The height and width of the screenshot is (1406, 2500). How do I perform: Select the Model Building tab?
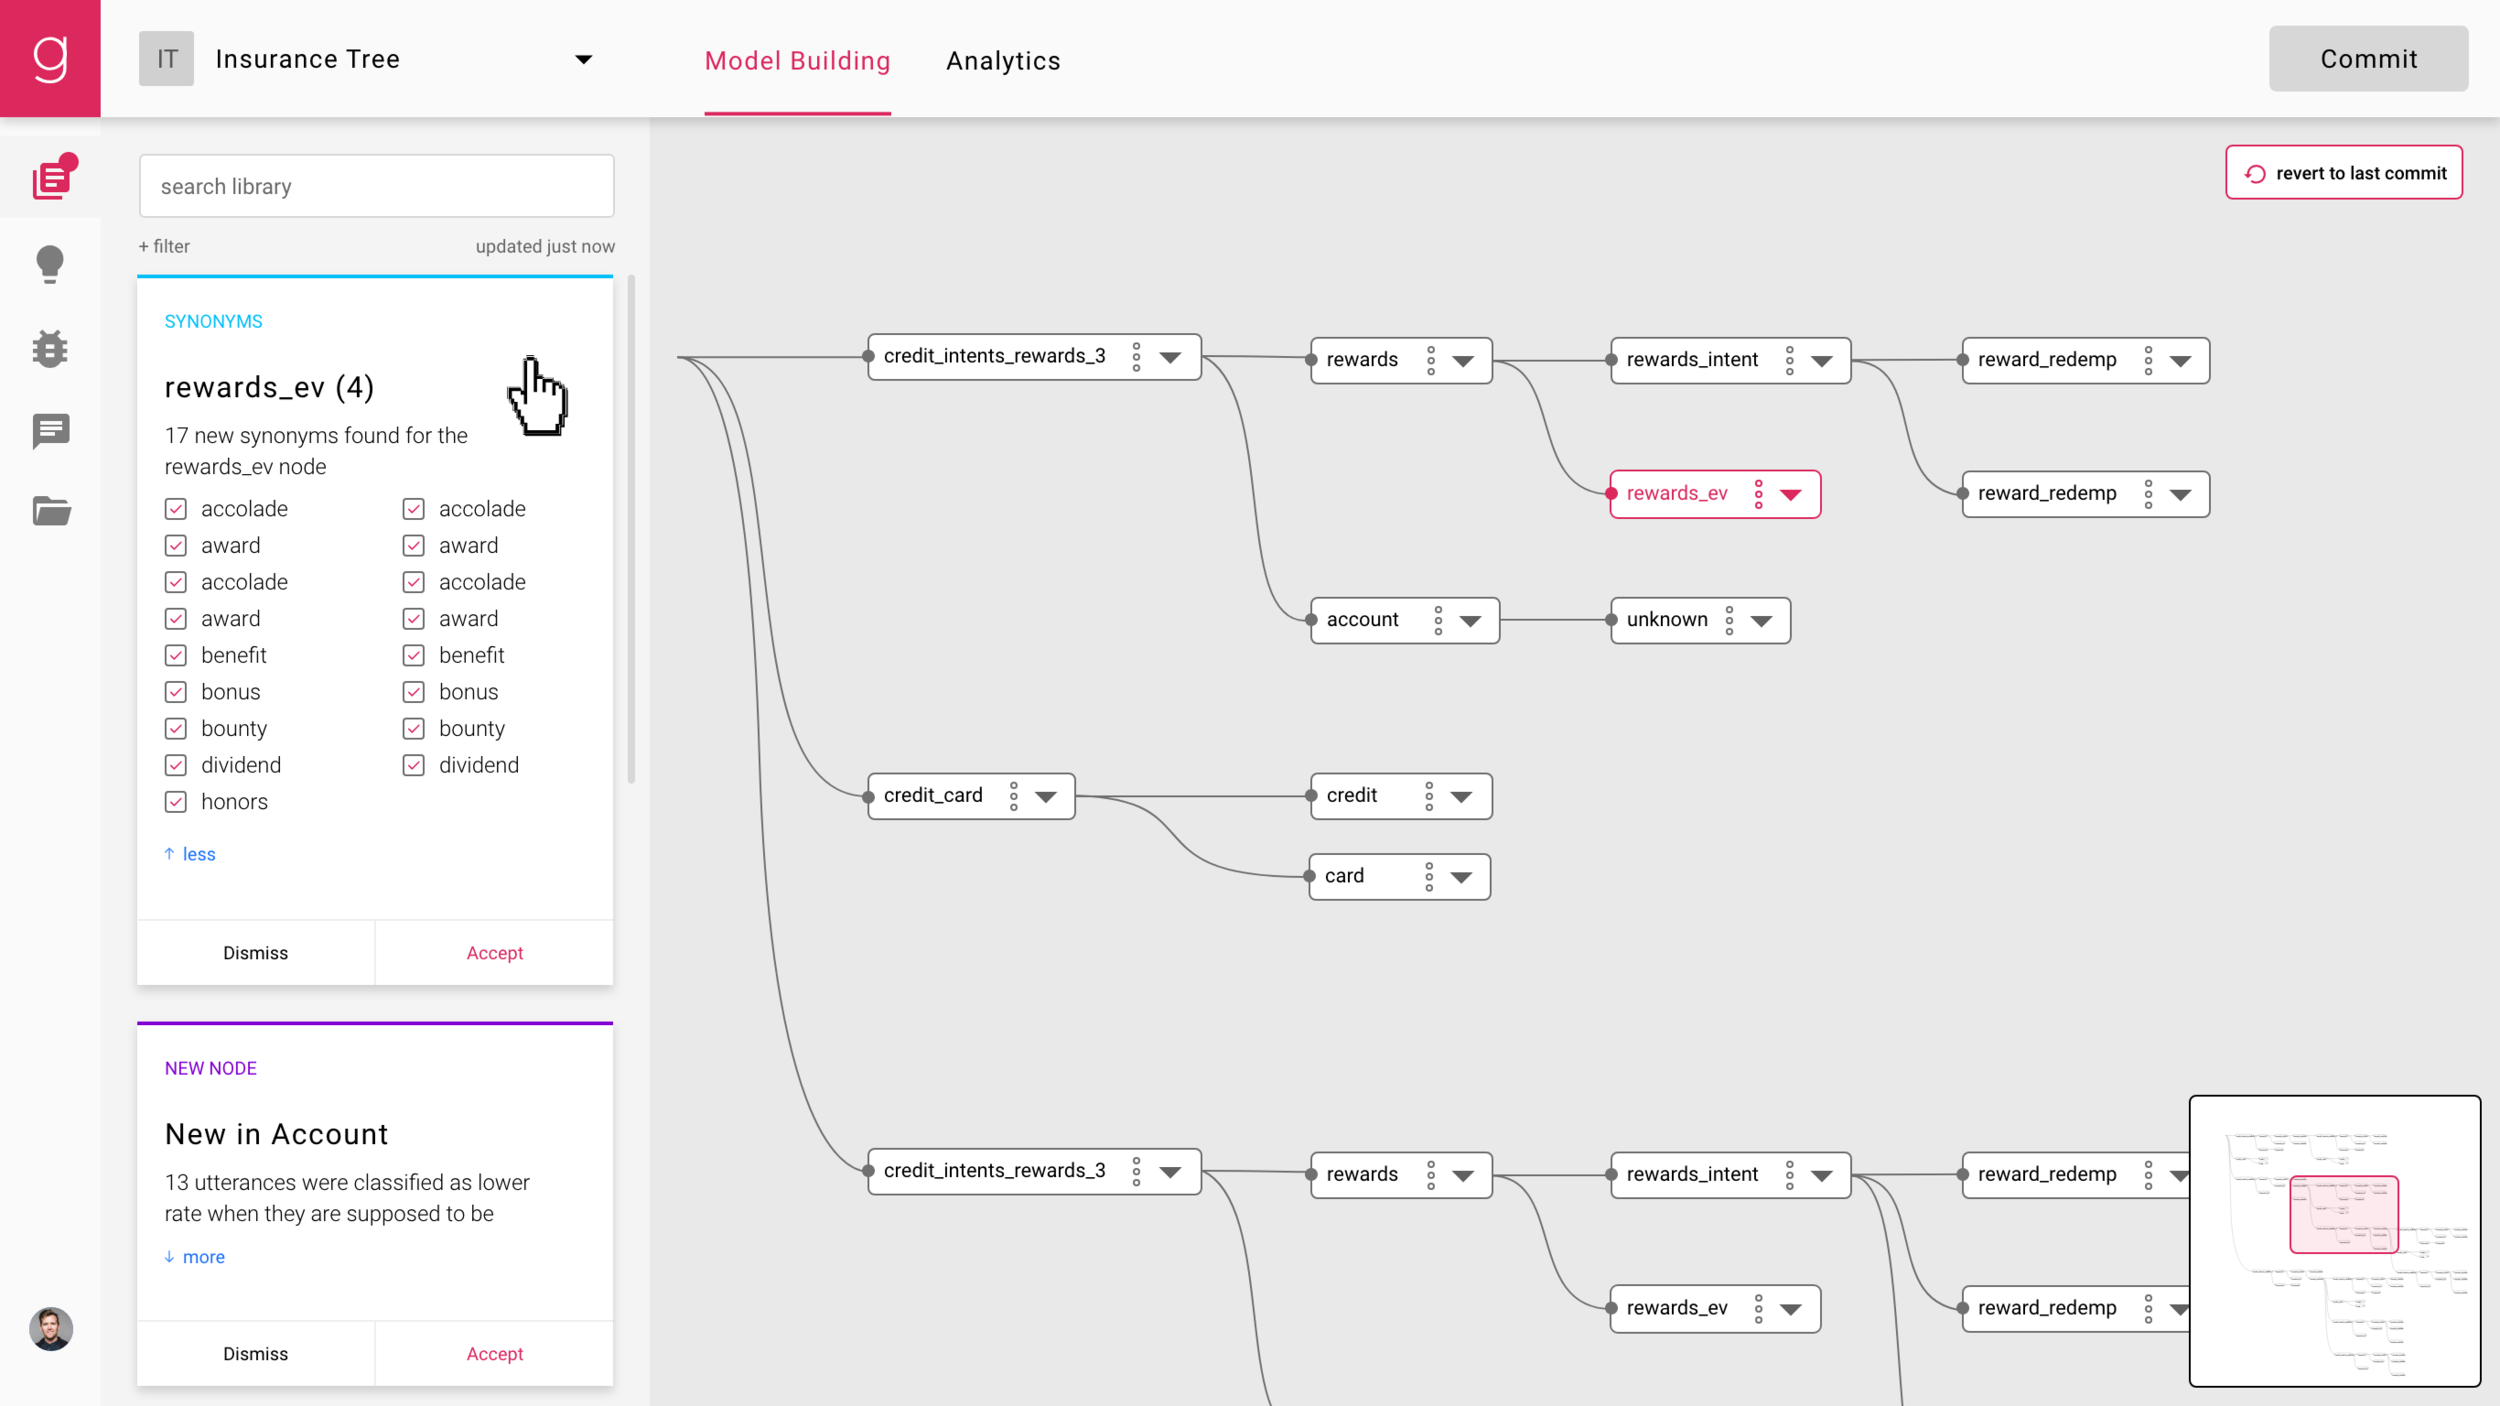[x=797, y=61]
